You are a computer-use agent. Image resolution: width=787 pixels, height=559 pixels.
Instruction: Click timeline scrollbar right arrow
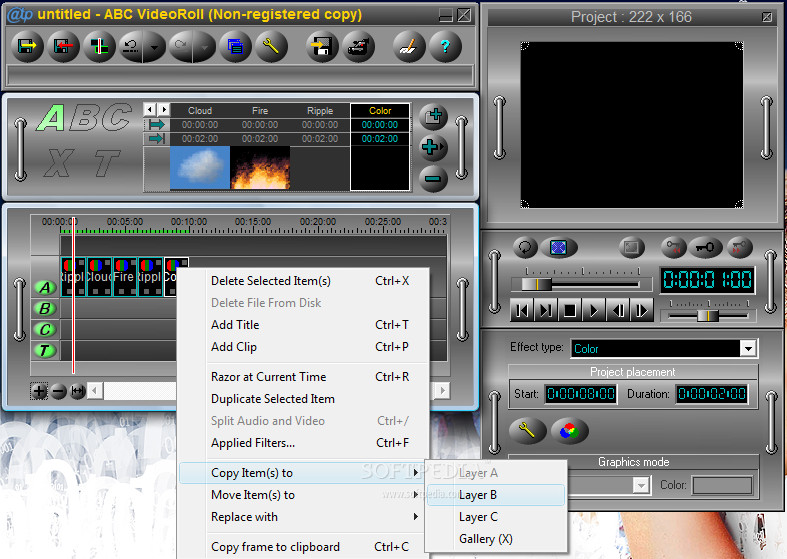click(442, 391)
